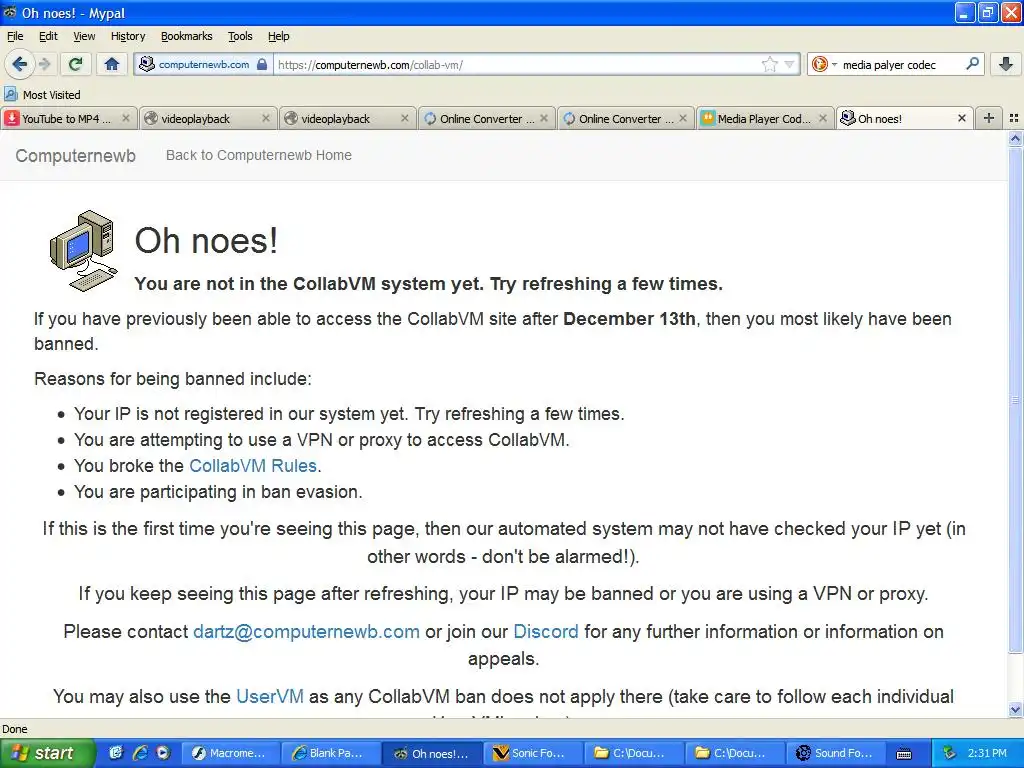Open the Tools menu

tap(240, 36)
